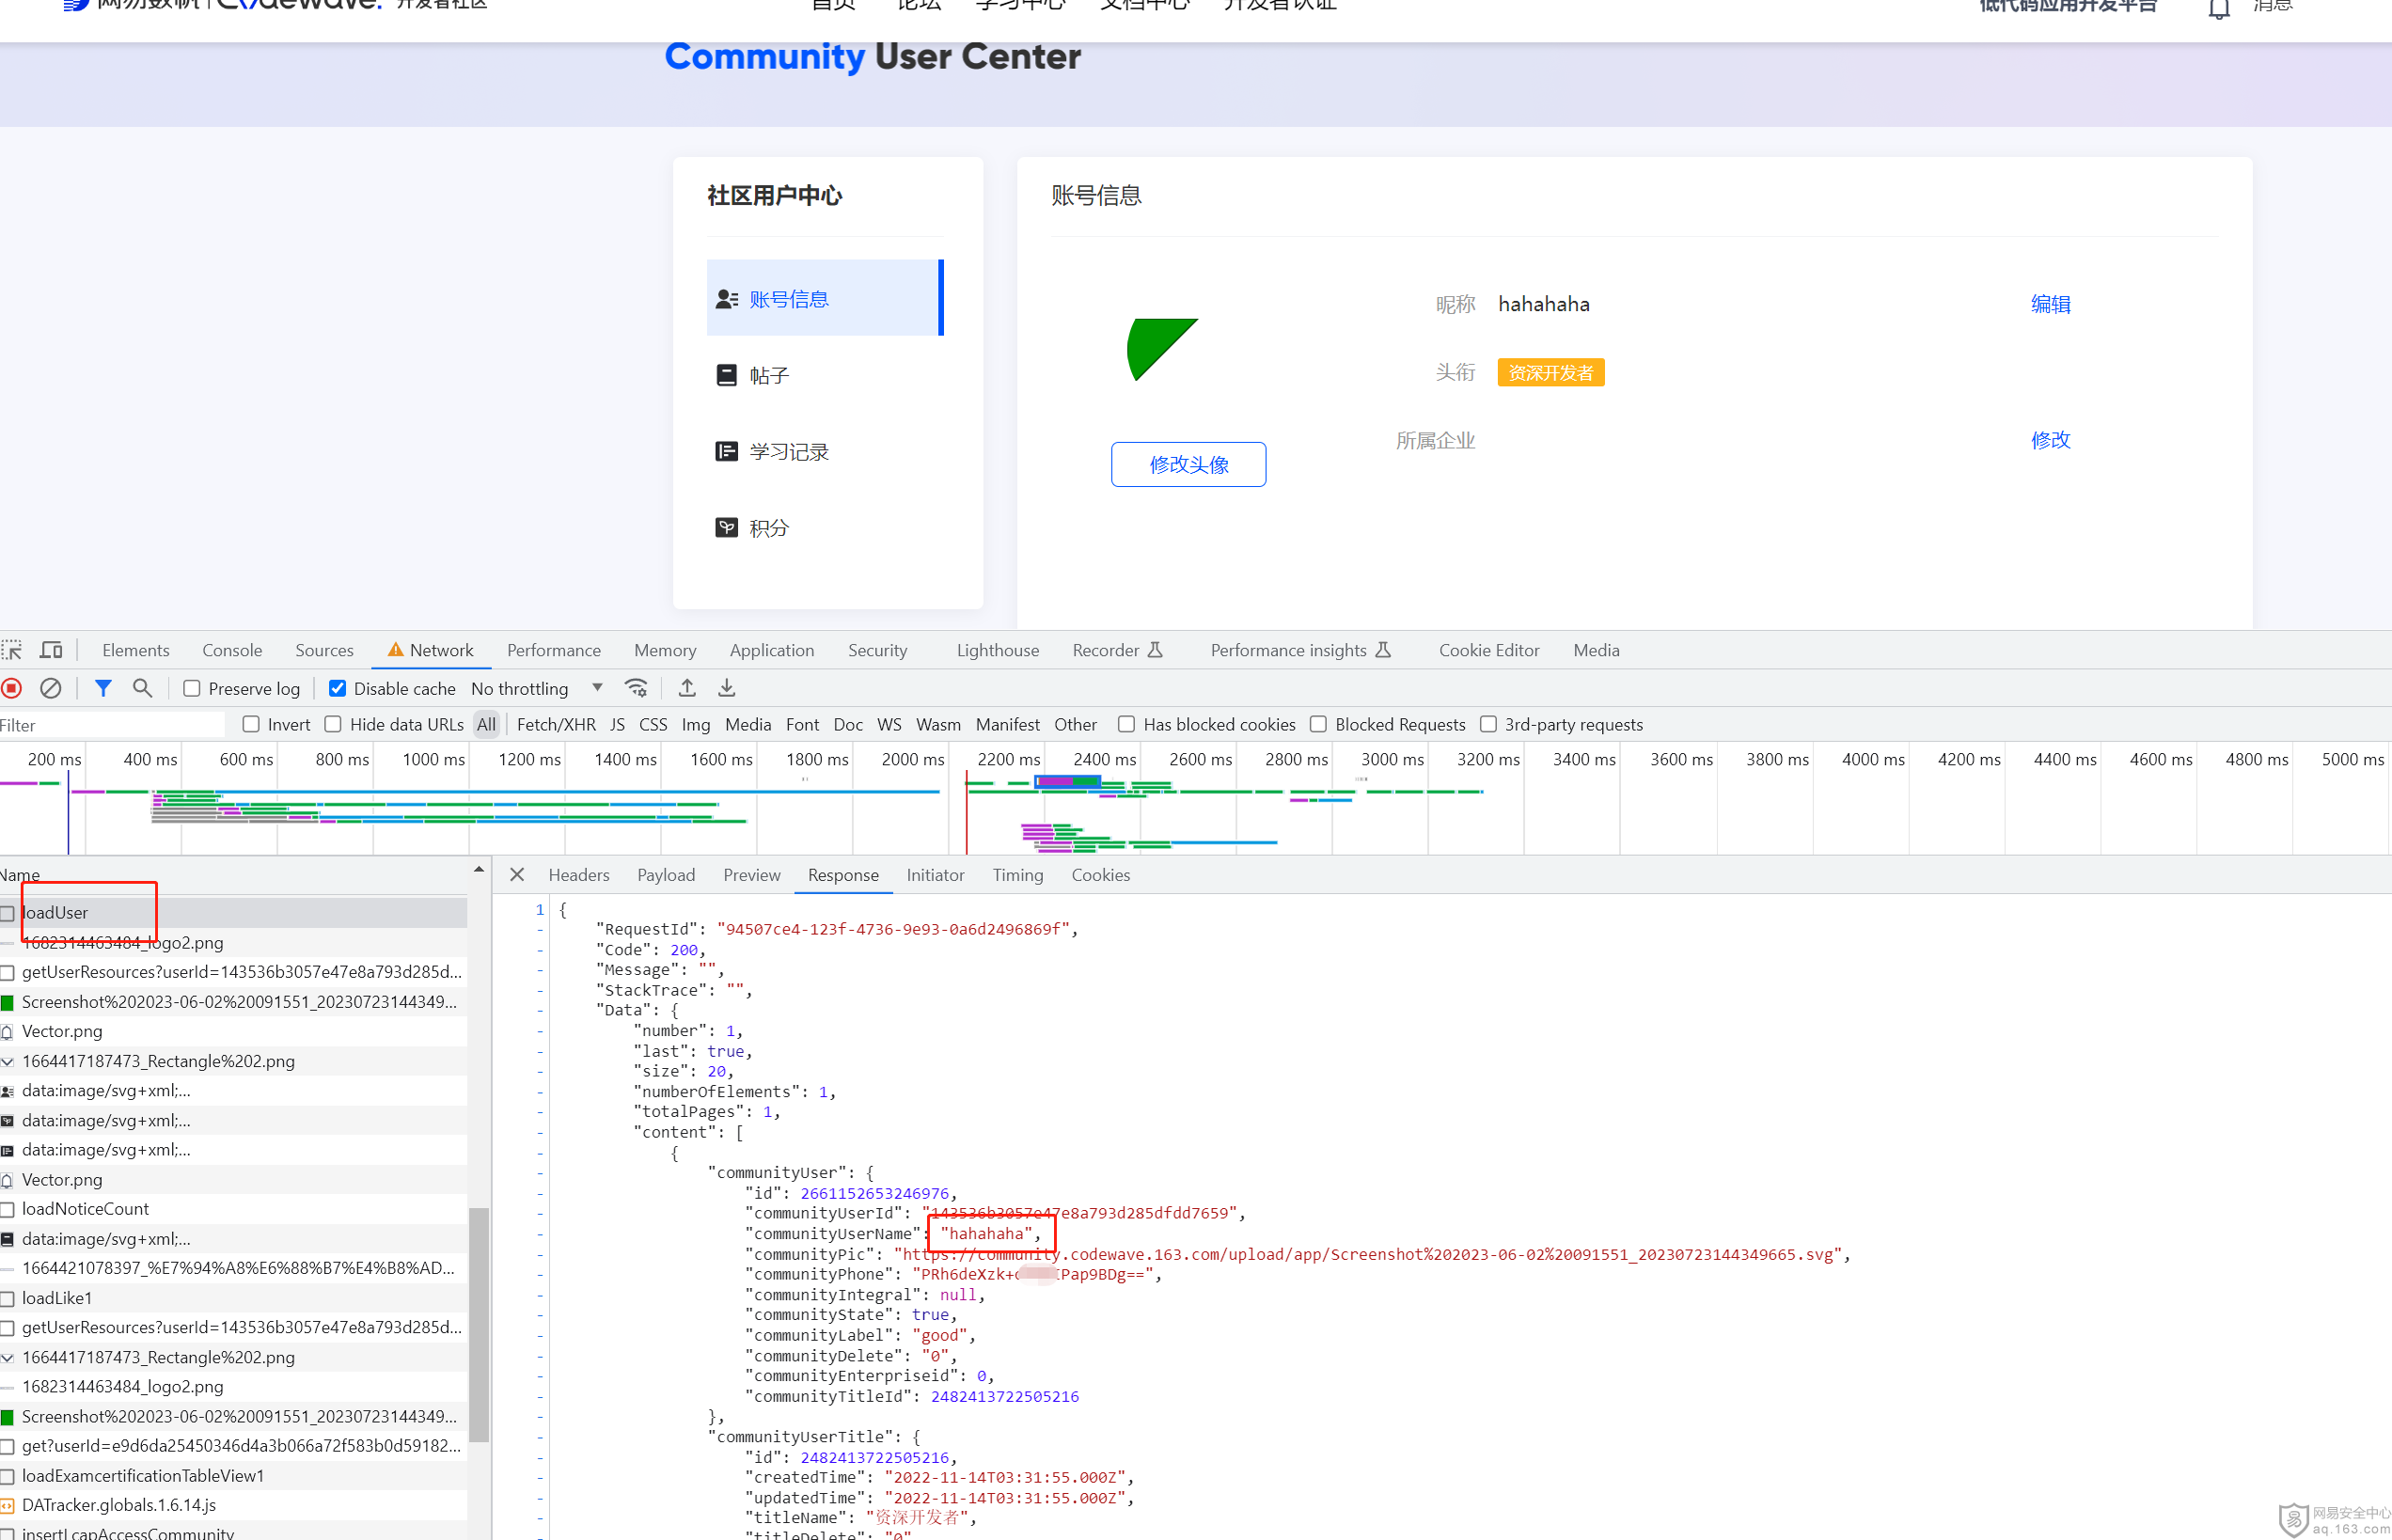Check Has blocked cookies
Image resolution: width=2392 pixels, height=1540 pixels.
[1126, 724]
